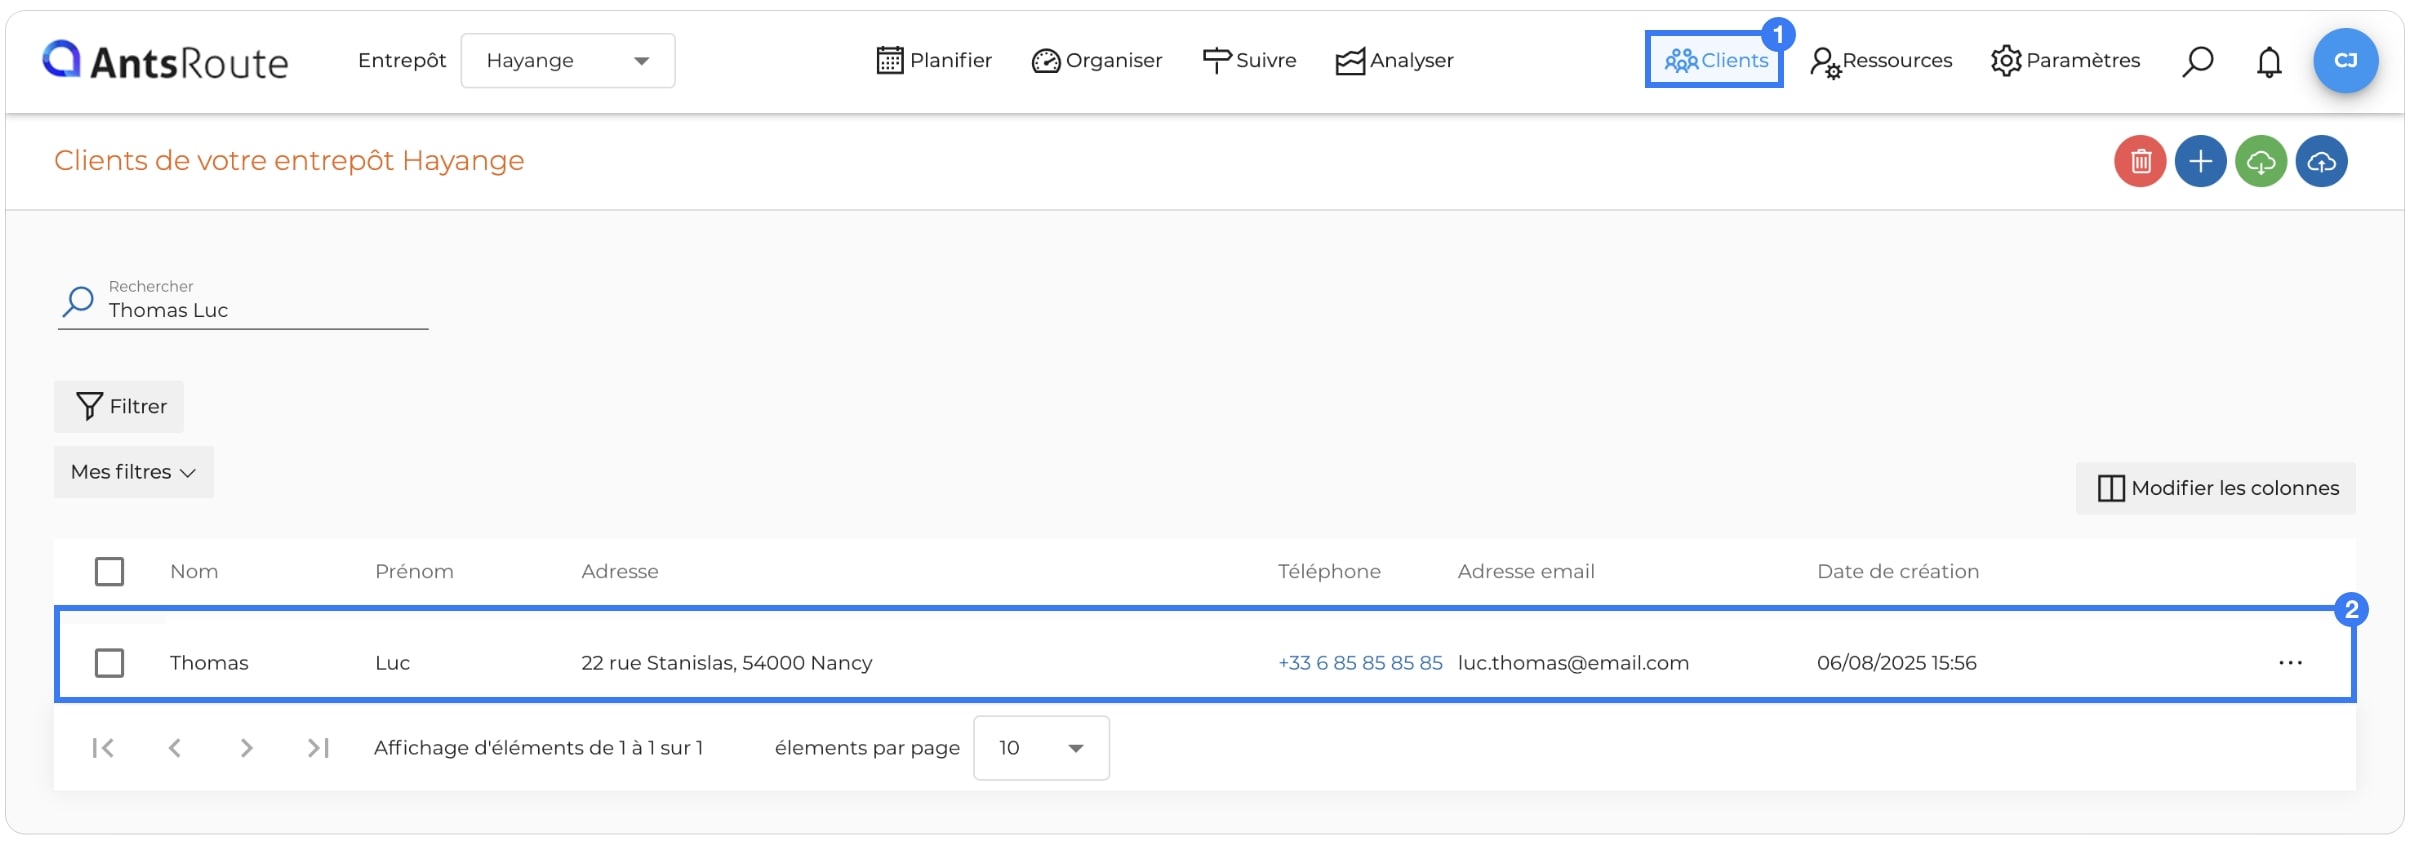This screenshot has width=2410, height=844.
Task: Click the green cloud download icon
Action: tap(2261, 161)
